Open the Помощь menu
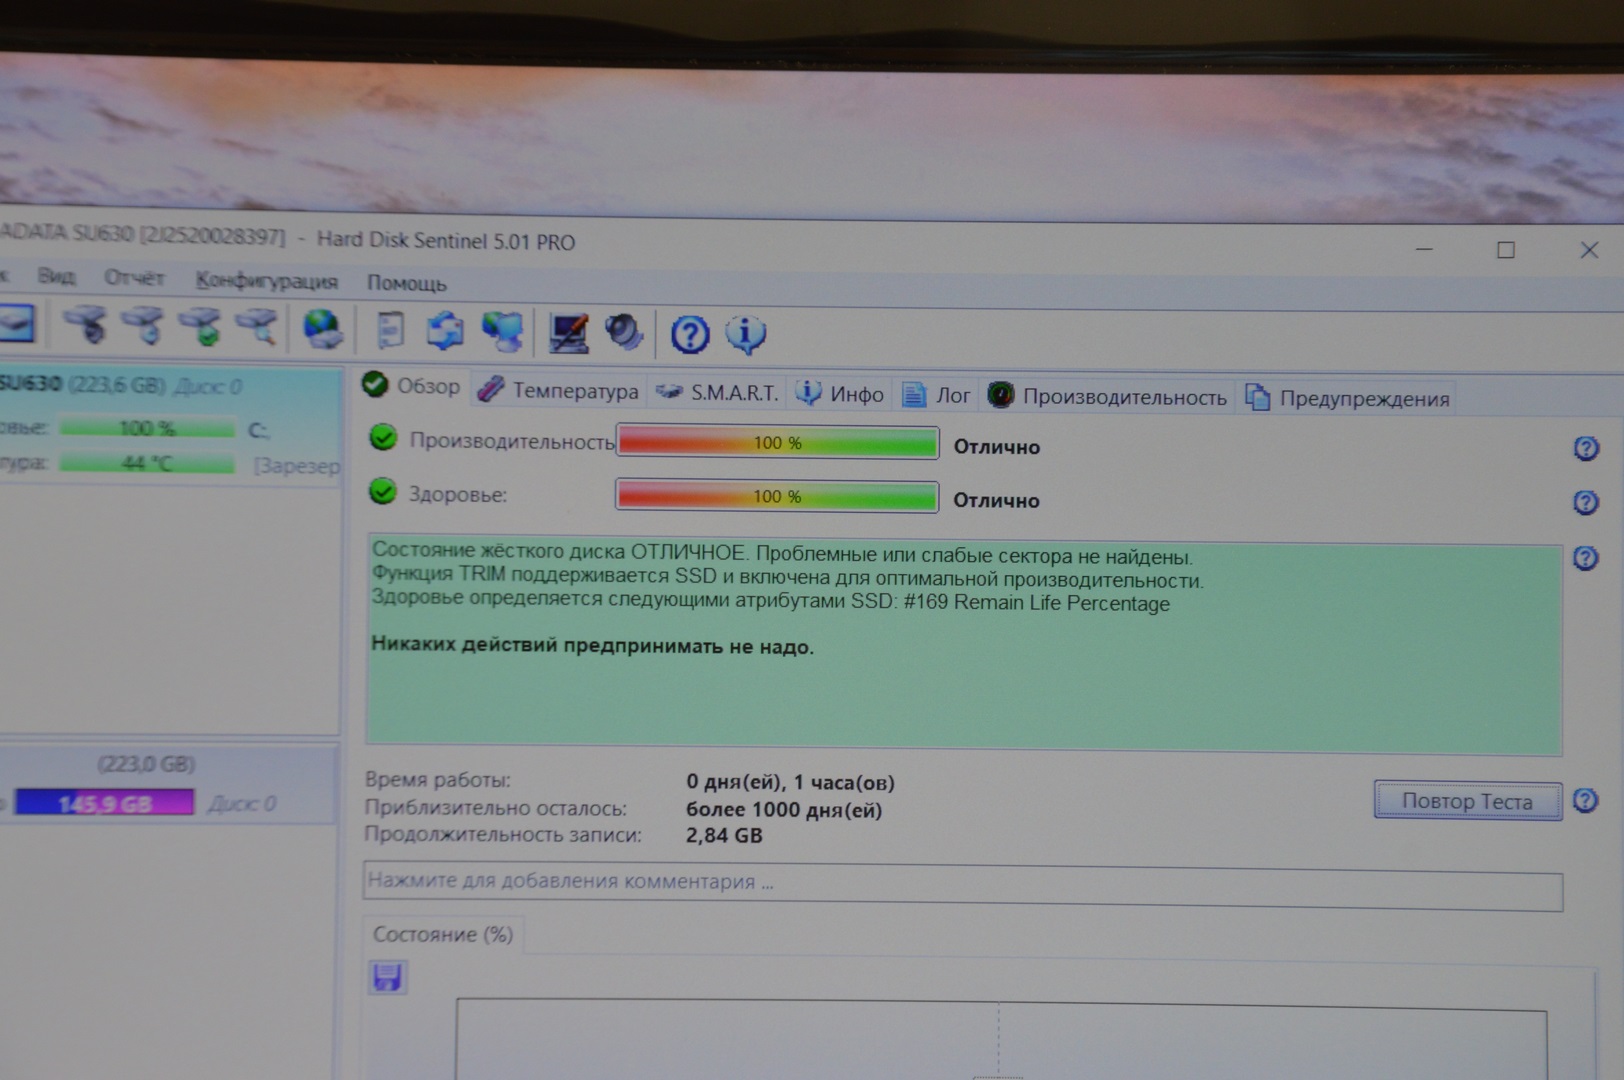This screenshot has width=1624, height=1080. (406, 283)
